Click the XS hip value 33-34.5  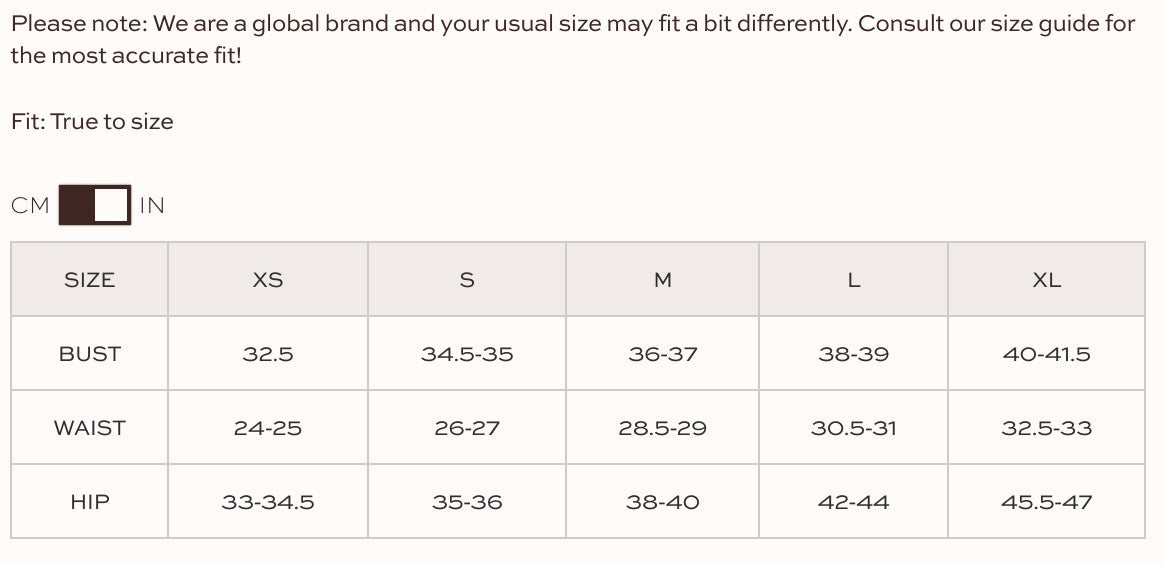click(x=268, y=502)
